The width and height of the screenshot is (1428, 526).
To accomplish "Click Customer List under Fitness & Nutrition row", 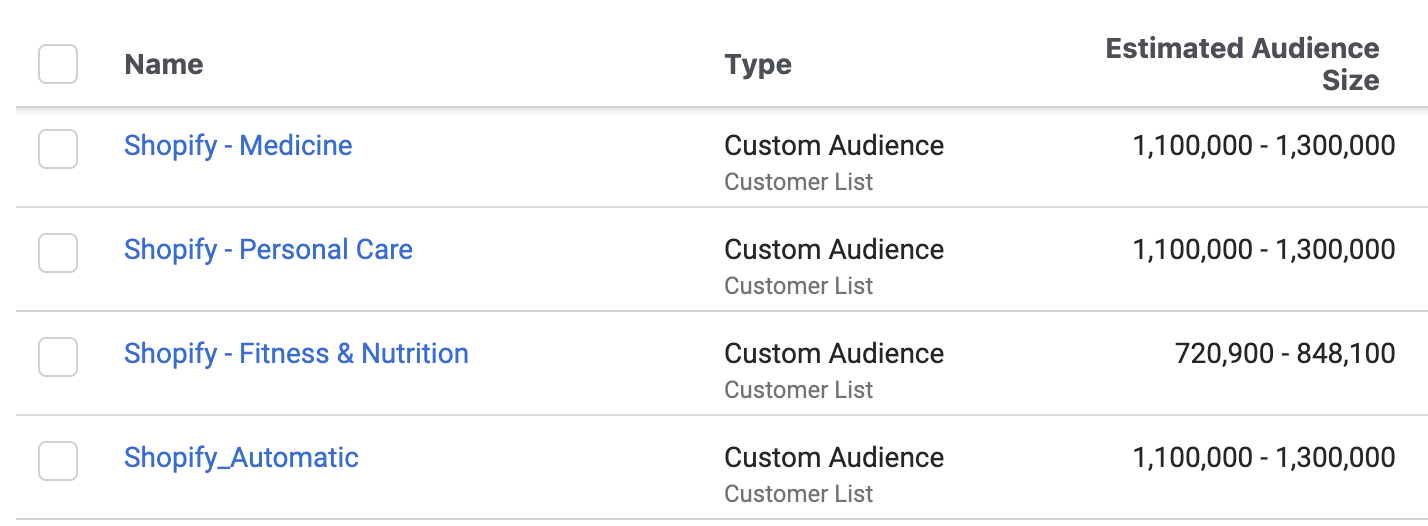I will [799, 390].
